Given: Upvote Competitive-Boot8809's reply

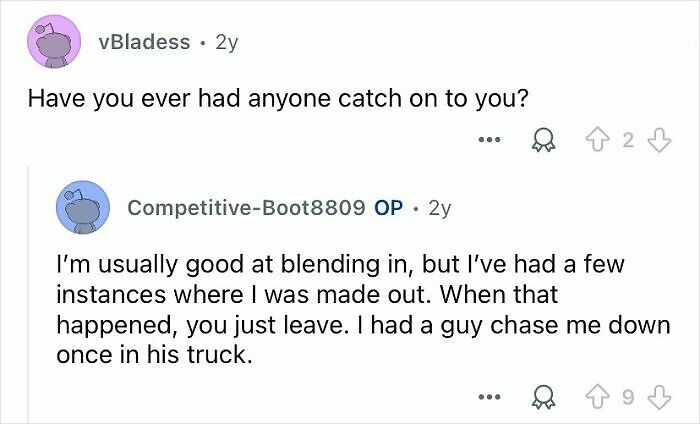Looking at the screenshot, I should click(x=598, y=397).
